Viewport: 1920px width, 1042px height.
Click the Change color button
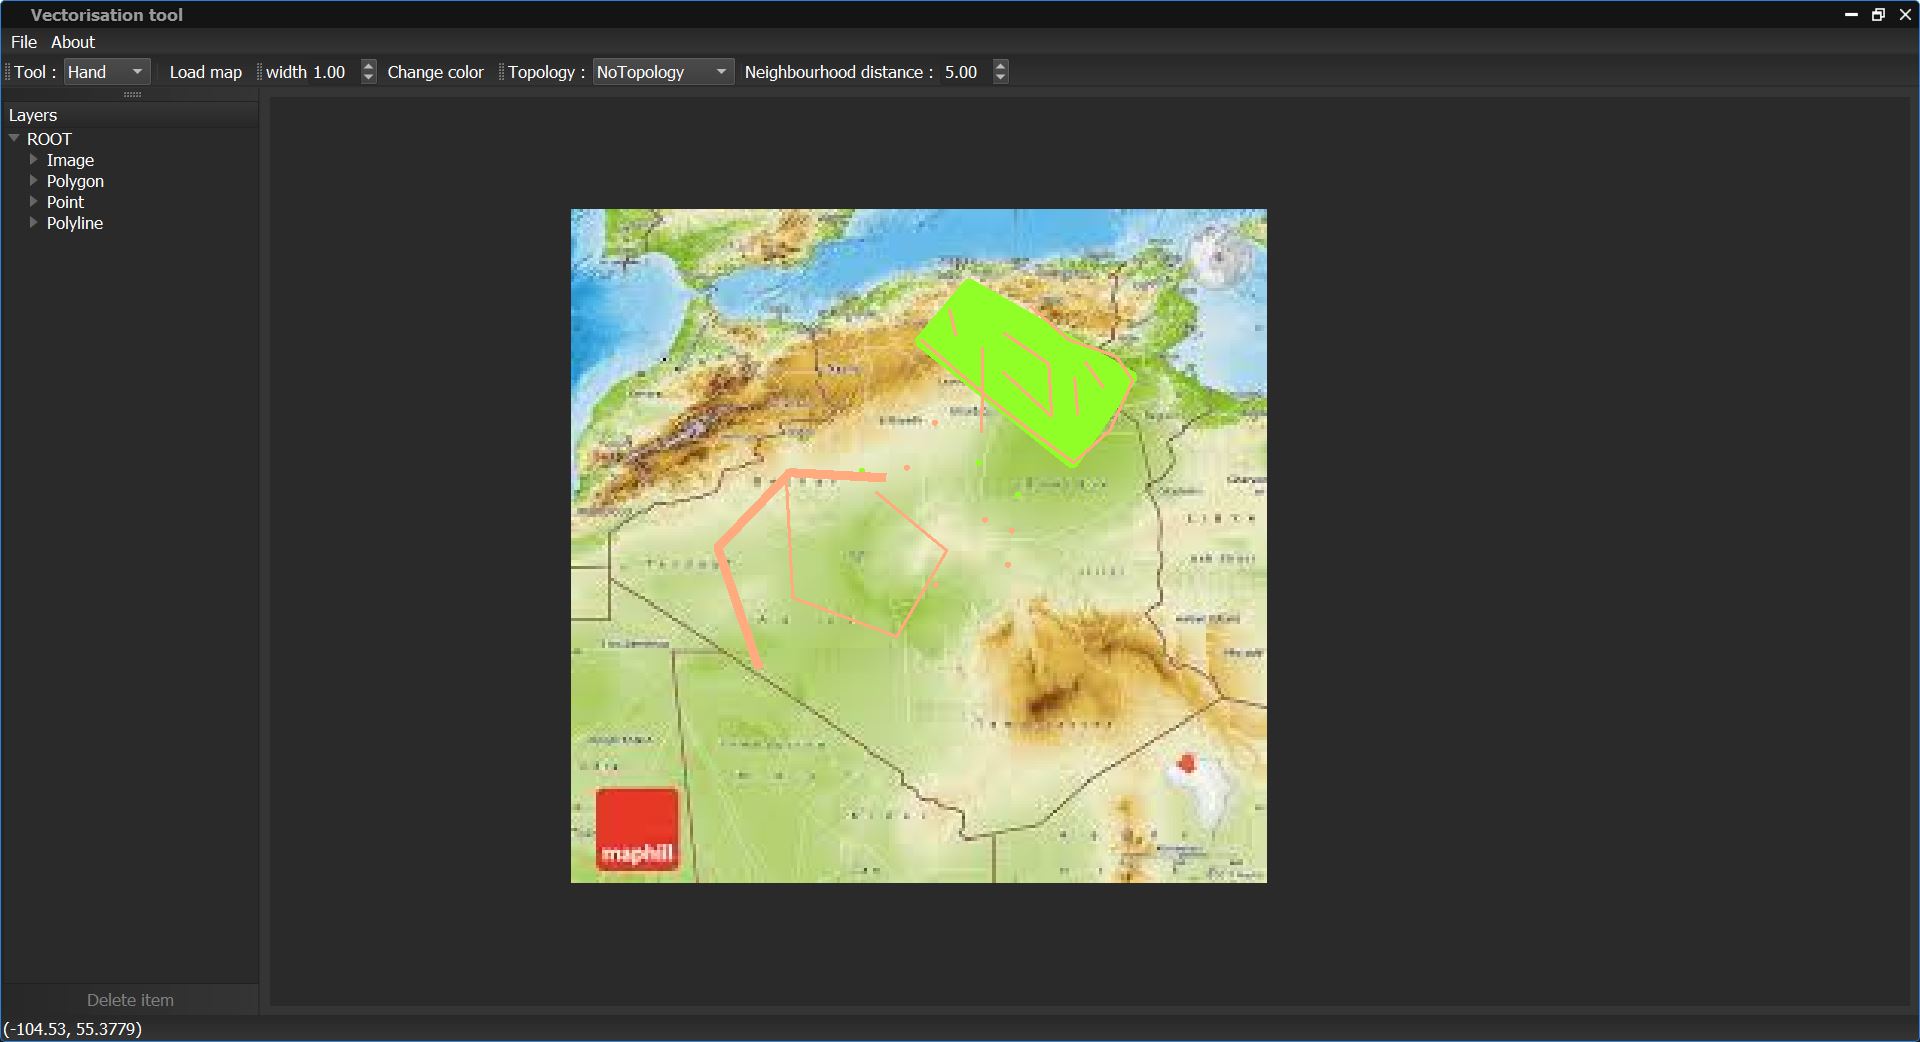pos(435,72)
